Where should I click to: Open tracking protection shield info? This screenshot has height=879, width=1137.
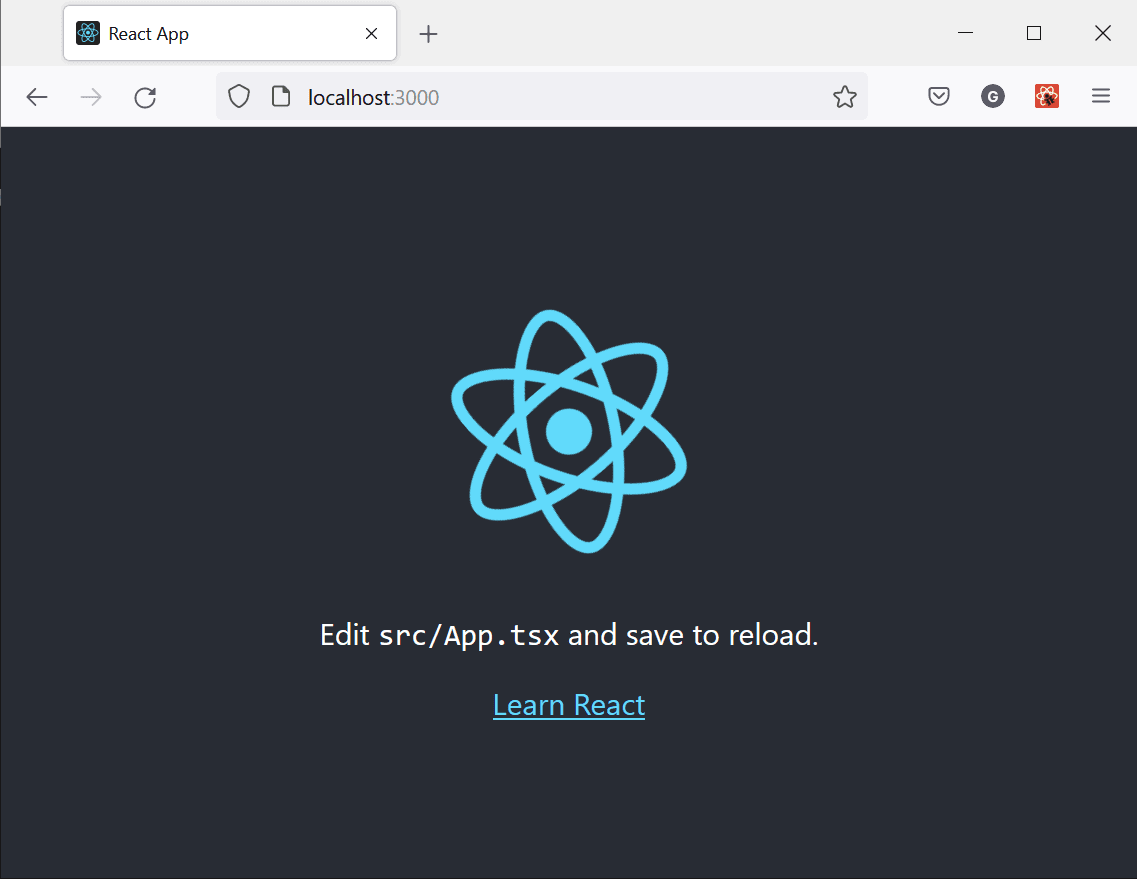239,96
